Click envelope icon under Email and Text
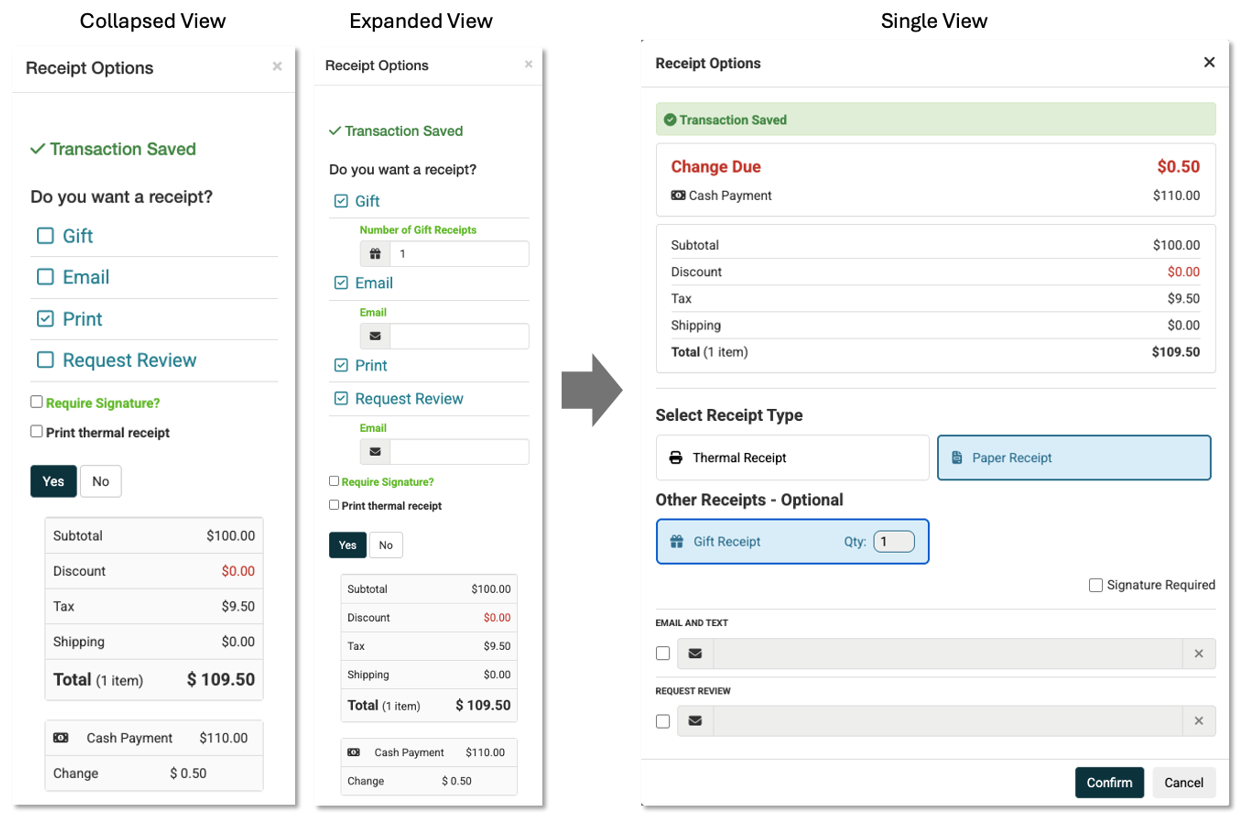 coord(695,654)
